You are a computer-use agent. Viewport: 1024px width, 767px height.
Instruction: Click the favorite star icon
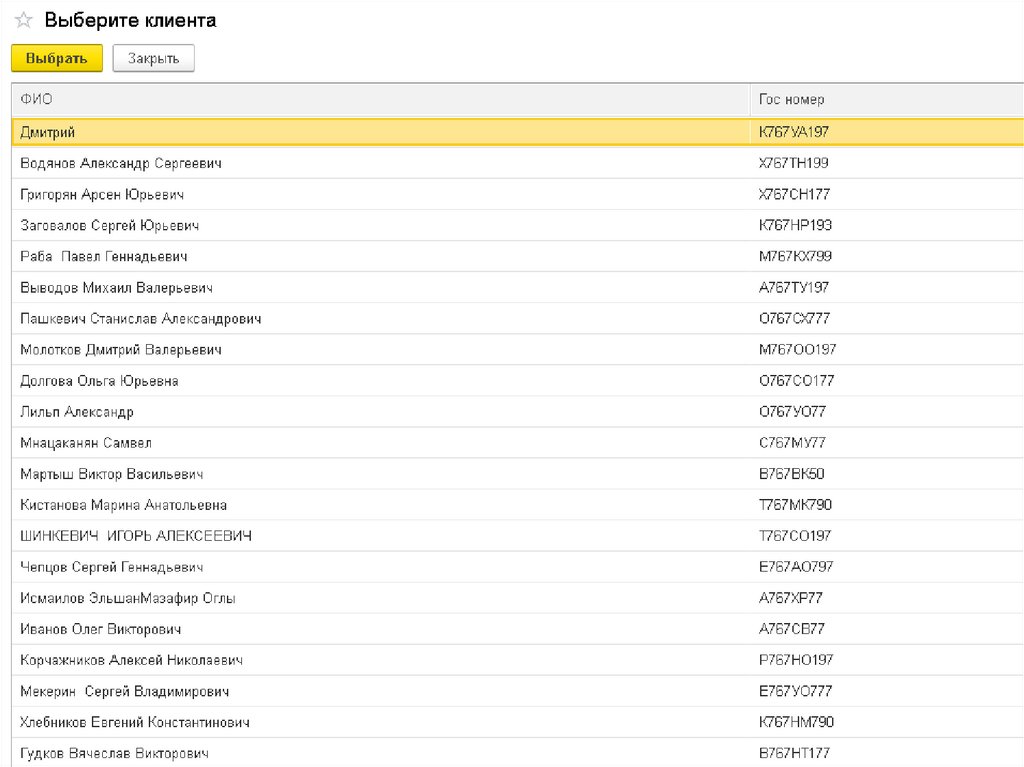click(x=23, y=21)
